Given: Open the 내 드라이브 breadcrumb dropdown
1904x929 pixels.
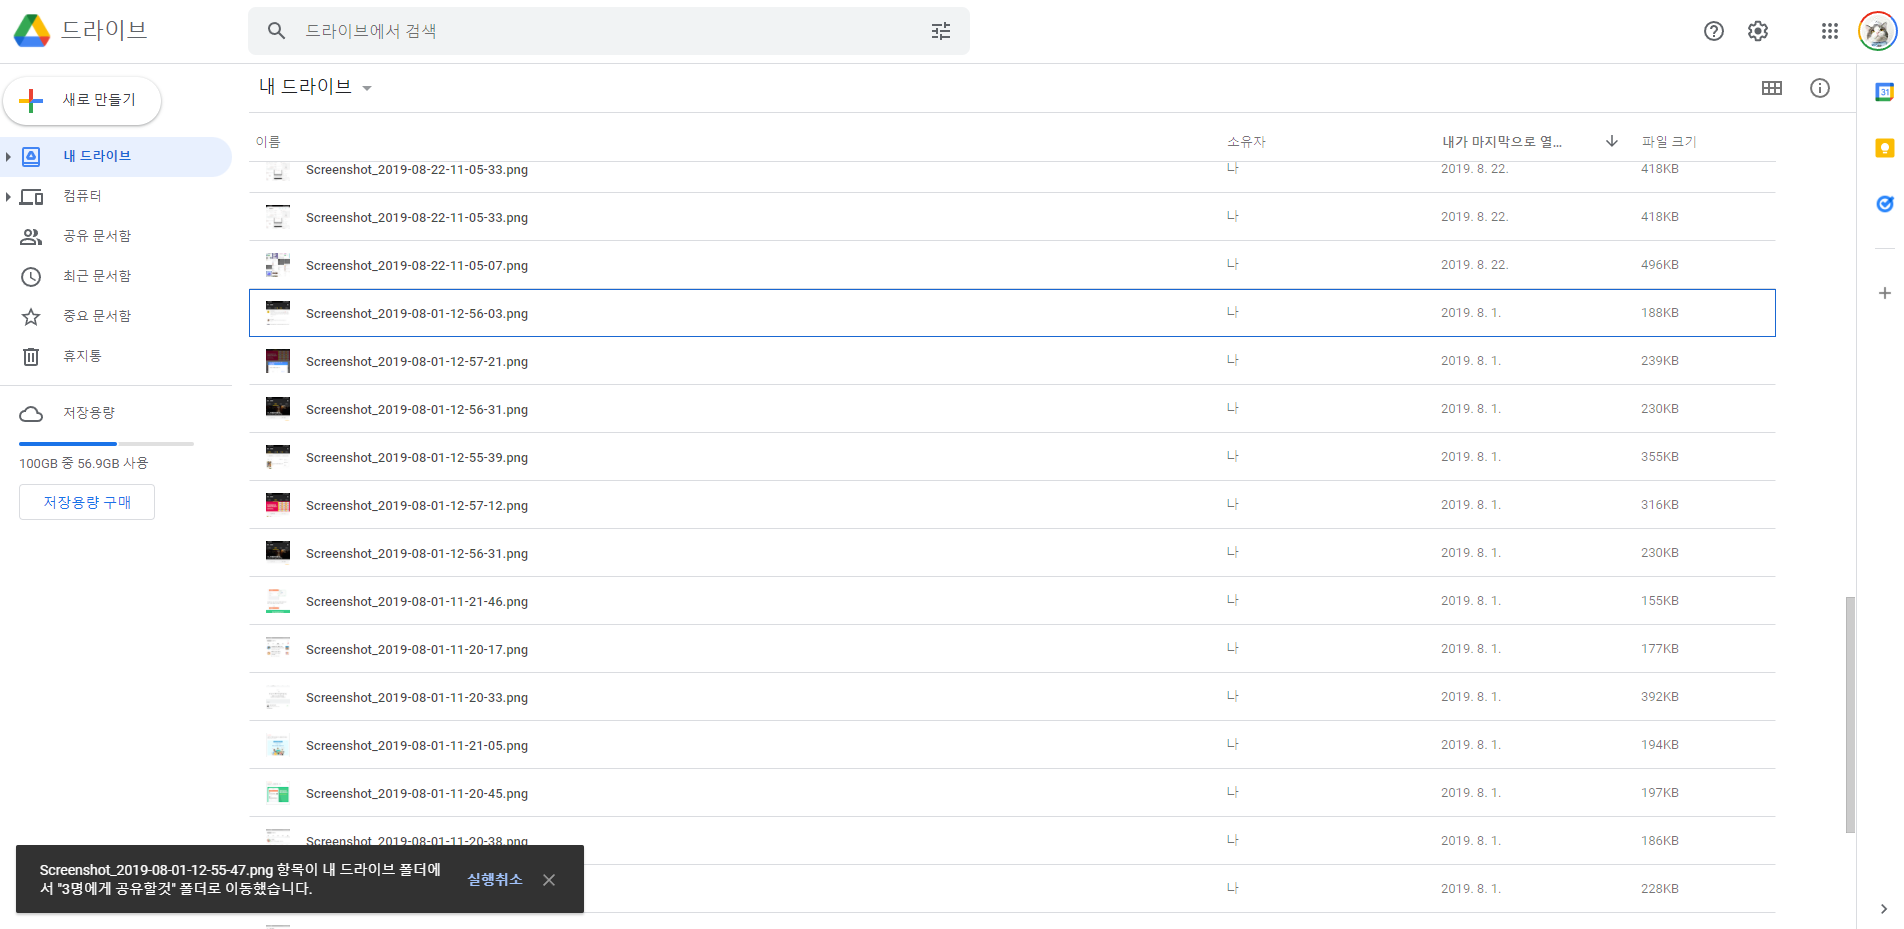Looking at the screenshot, I should 315,87.
